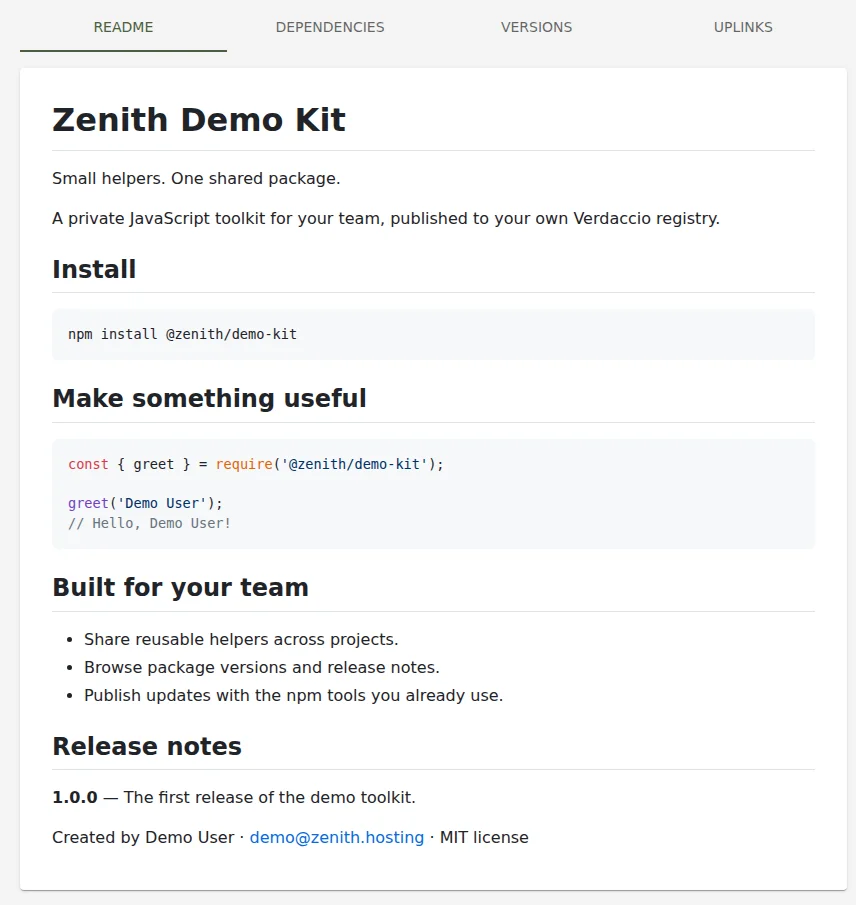The width and height of the screenshot is (856, 905).
Task: Open the DEPENDENCIES tab
Action: [x=330, y=27]
